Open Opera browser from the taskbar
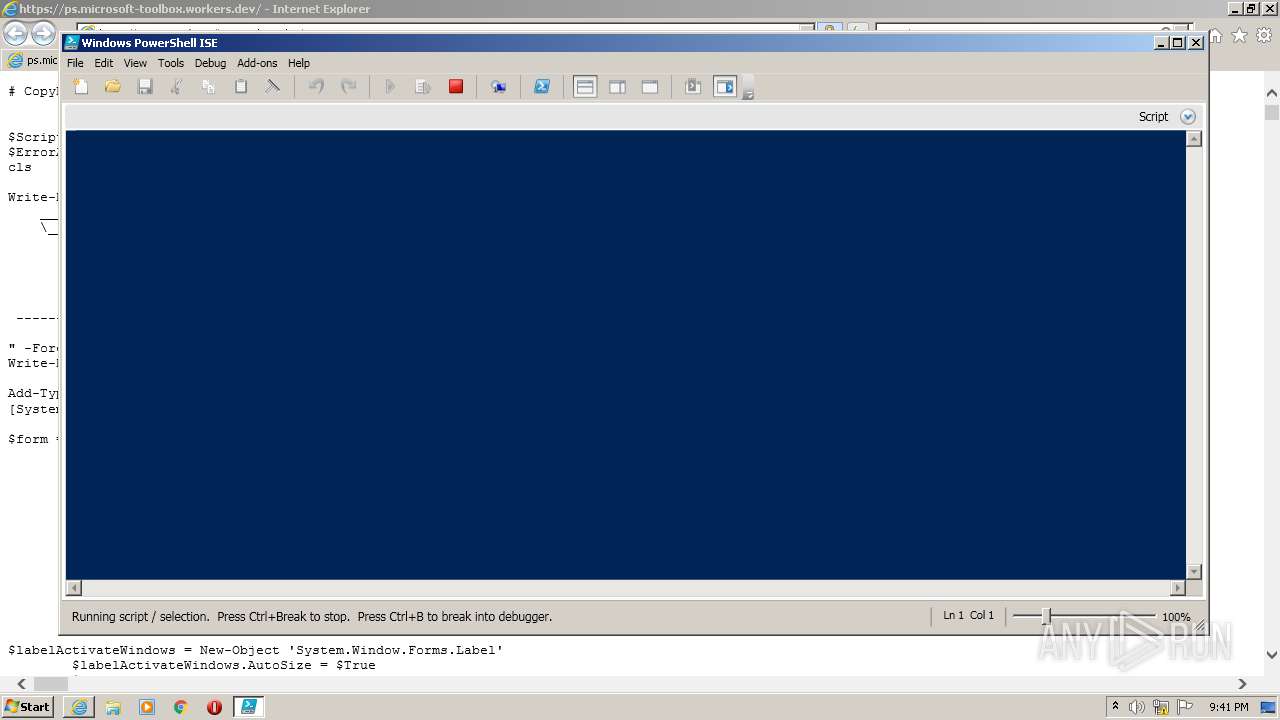 pos(214,707)
